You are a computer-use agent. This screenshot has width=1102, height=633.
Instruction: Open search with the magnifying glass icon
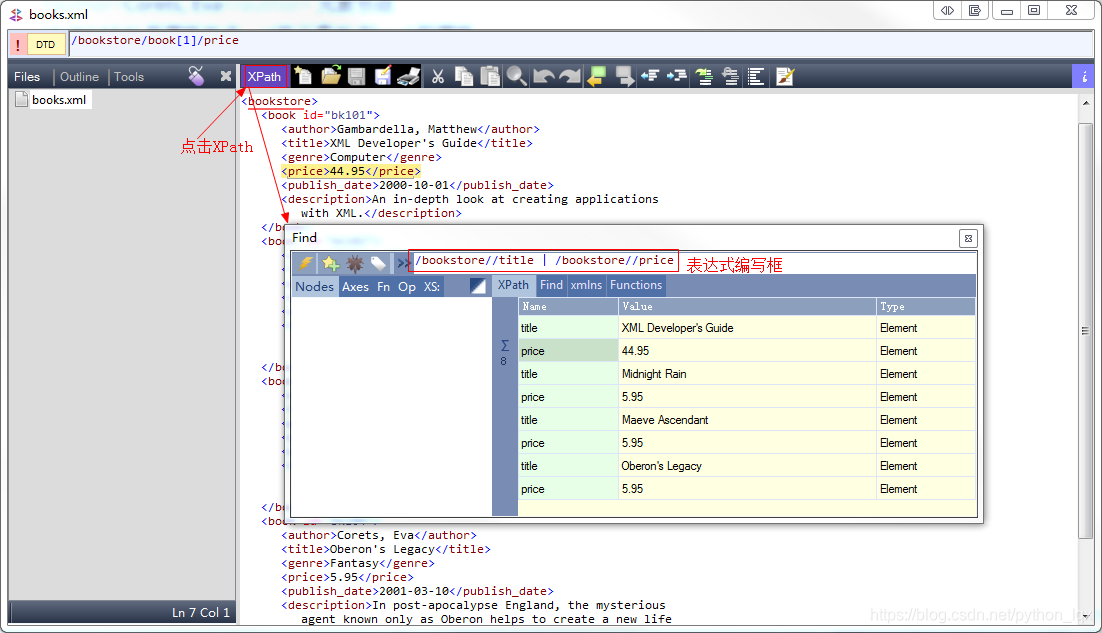[517, 77]
